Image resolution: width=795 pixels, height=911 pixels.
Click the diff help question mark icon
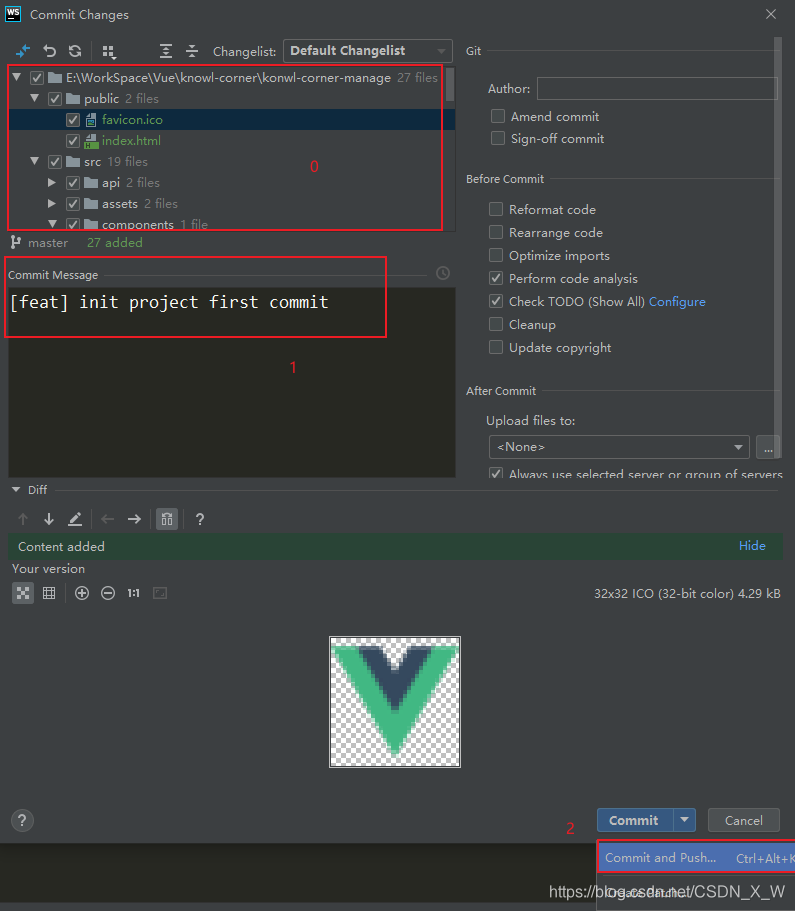pyautogui.click(x=199, y=519)
